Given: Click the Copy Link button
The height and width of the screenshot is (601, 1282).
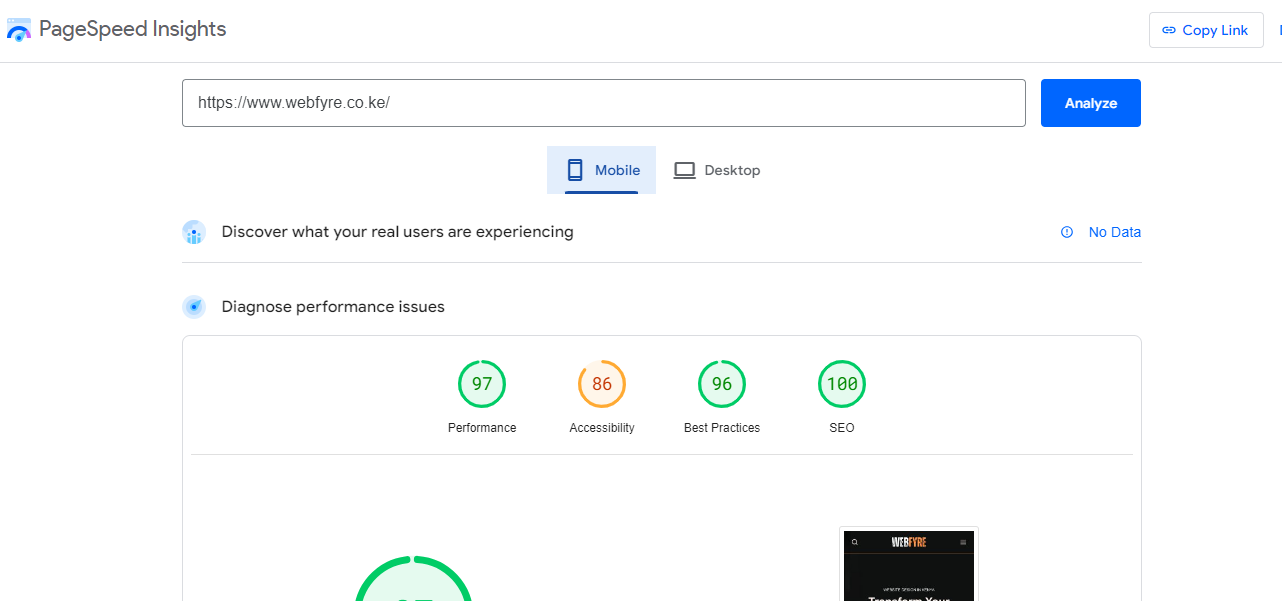Looking at the screenshot, I should pyautogui.click(x=1206, y=29).
